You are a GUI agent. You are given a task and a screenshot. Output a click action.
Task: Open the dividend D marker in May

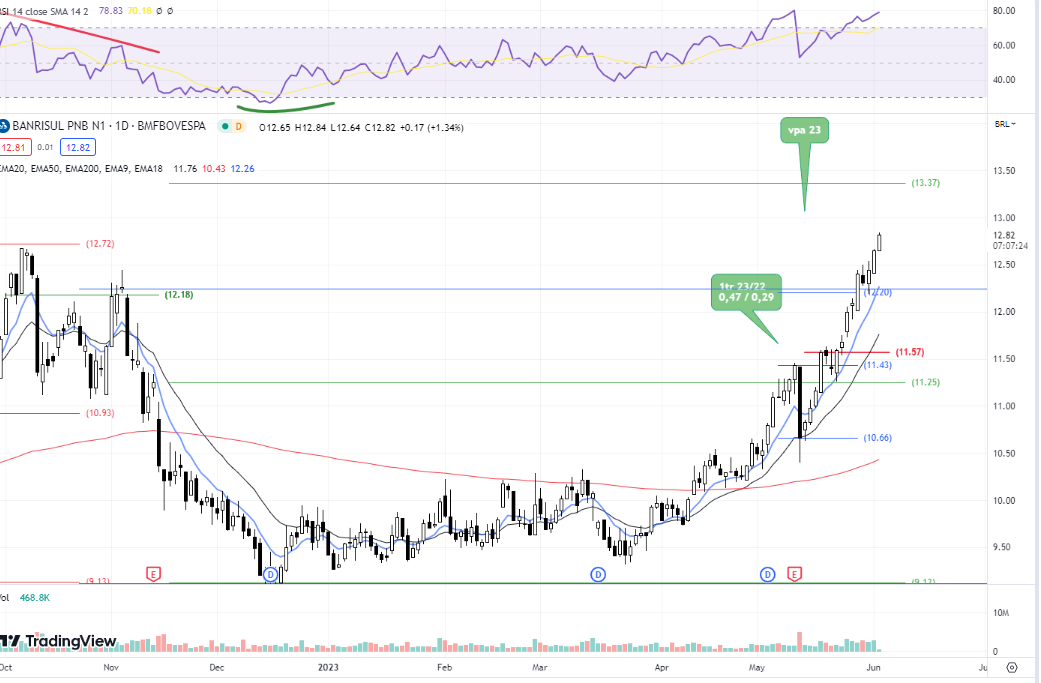coord(767,574)
